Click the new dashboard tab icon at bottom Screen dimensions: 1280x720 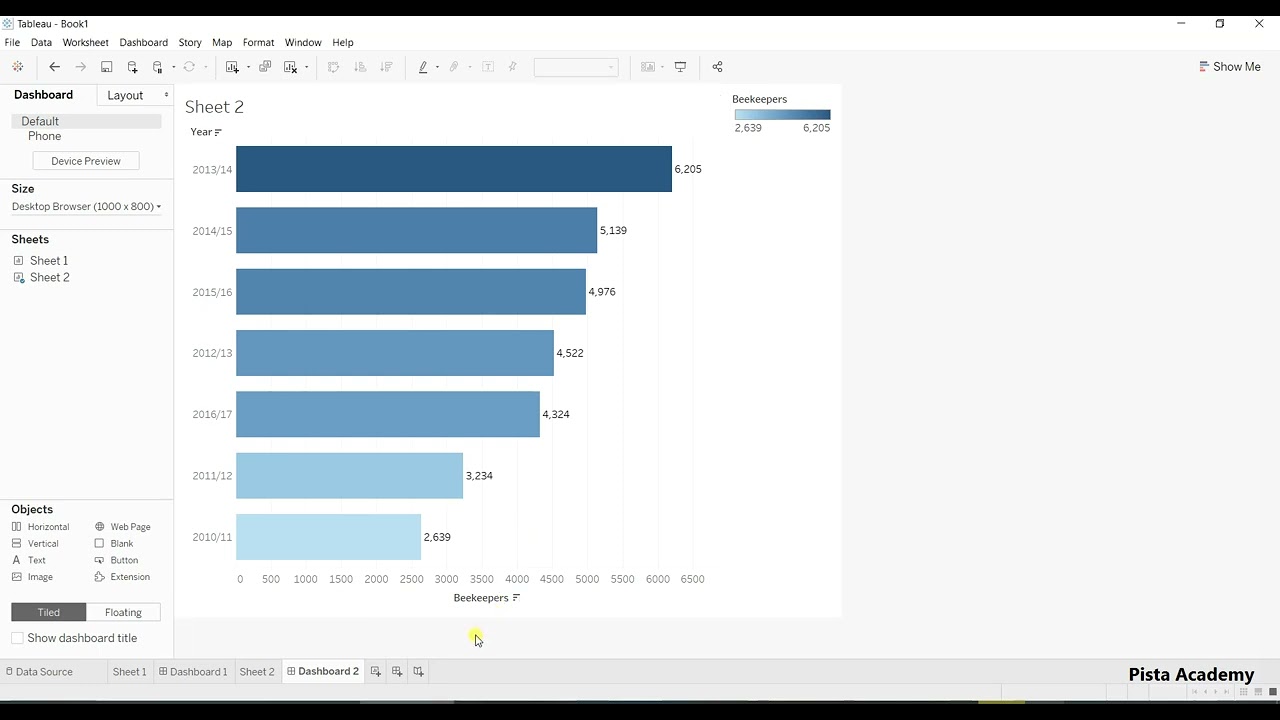[397, 671]
